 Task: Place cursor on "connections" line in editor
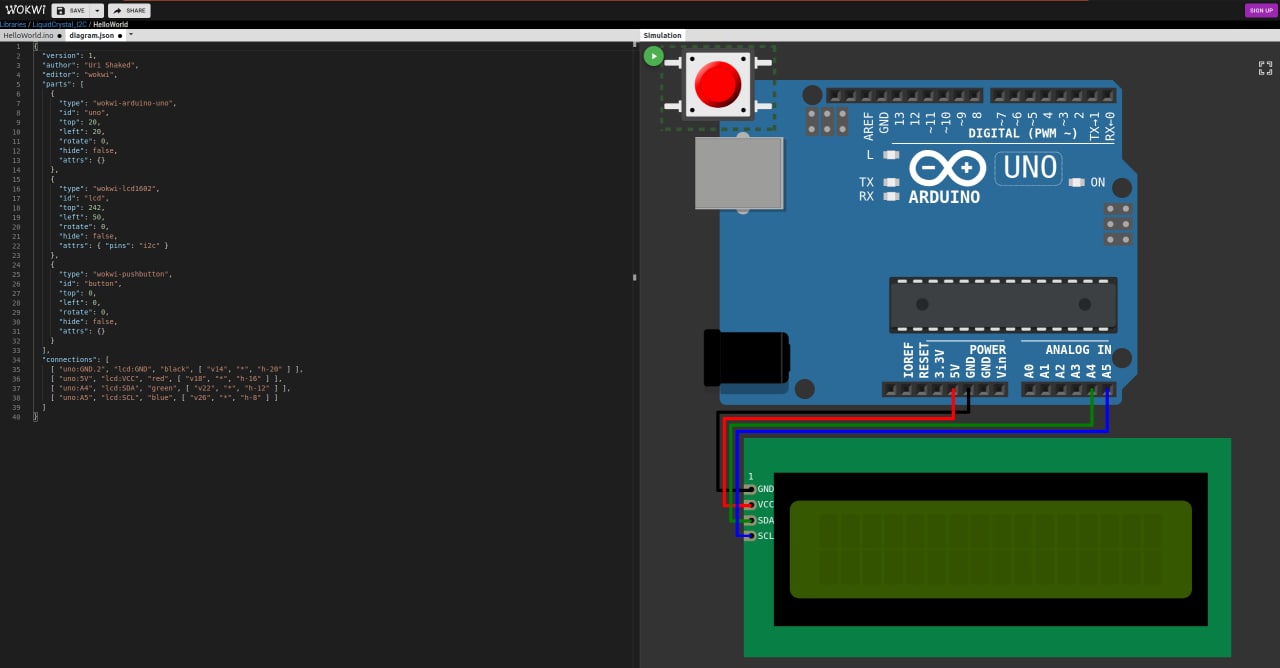(75, 359)
